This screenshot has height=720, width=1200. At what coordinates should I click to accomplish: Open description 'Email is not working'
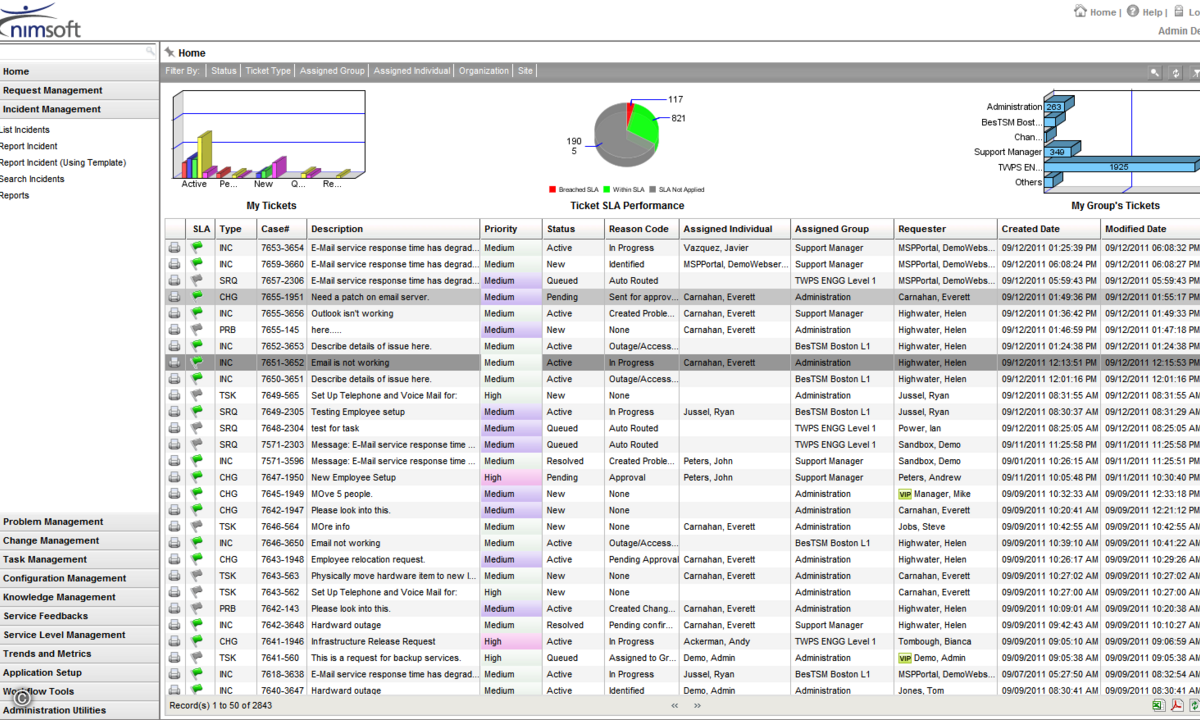coord(350,363)
